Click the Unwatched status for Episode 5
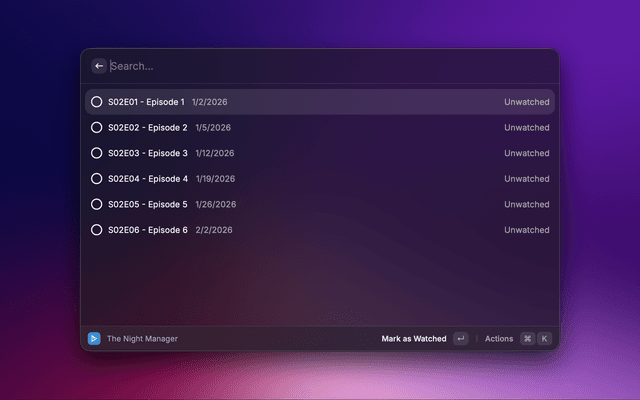640x400 pixels. click(x=526, y=204)
